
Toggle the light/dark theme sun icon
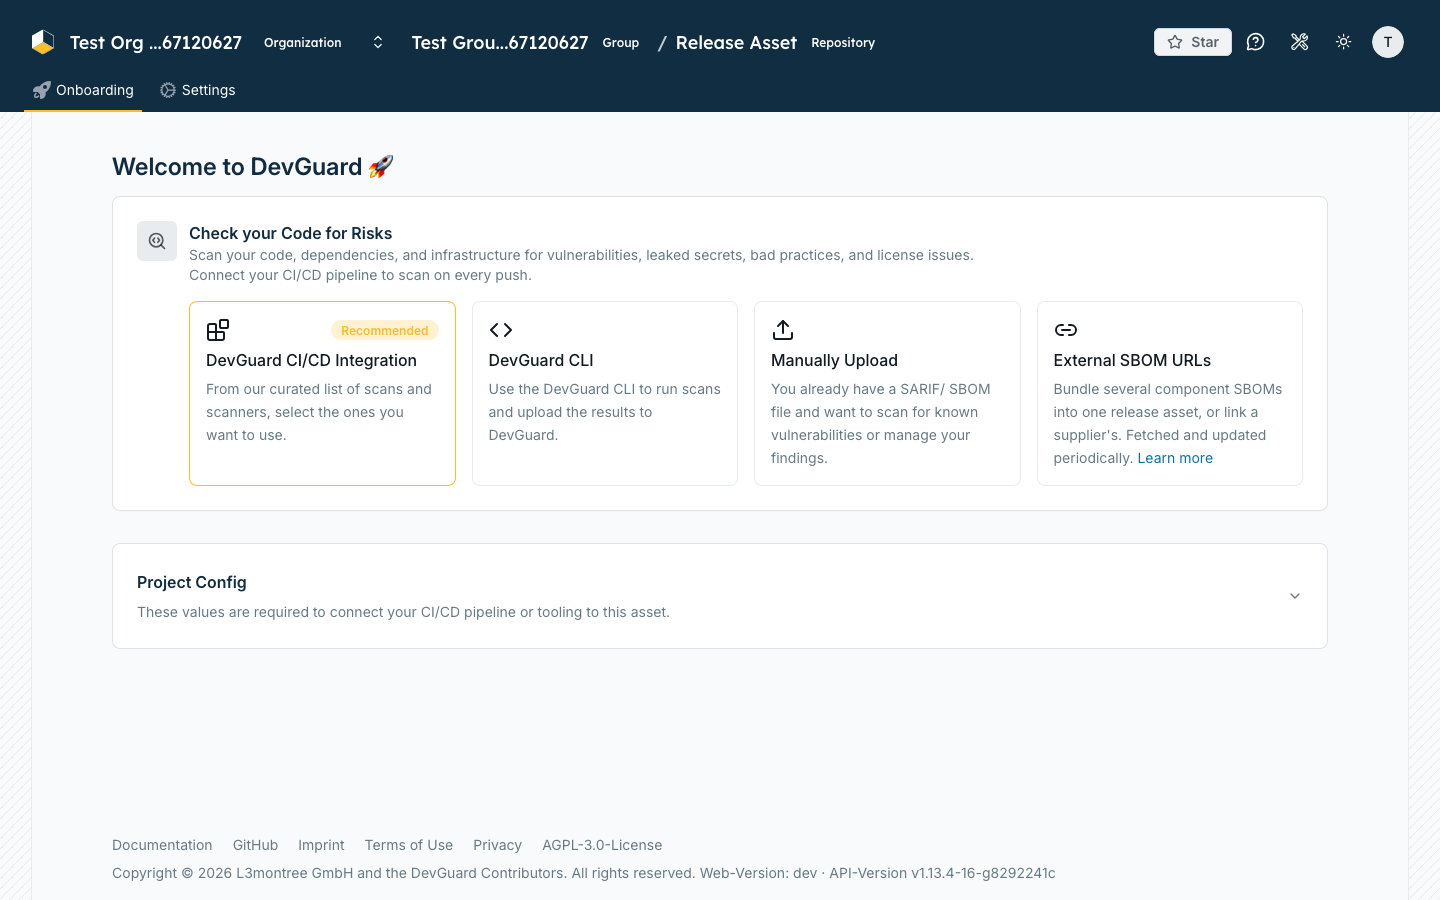pyautogui.click(x=1343, y=42)
